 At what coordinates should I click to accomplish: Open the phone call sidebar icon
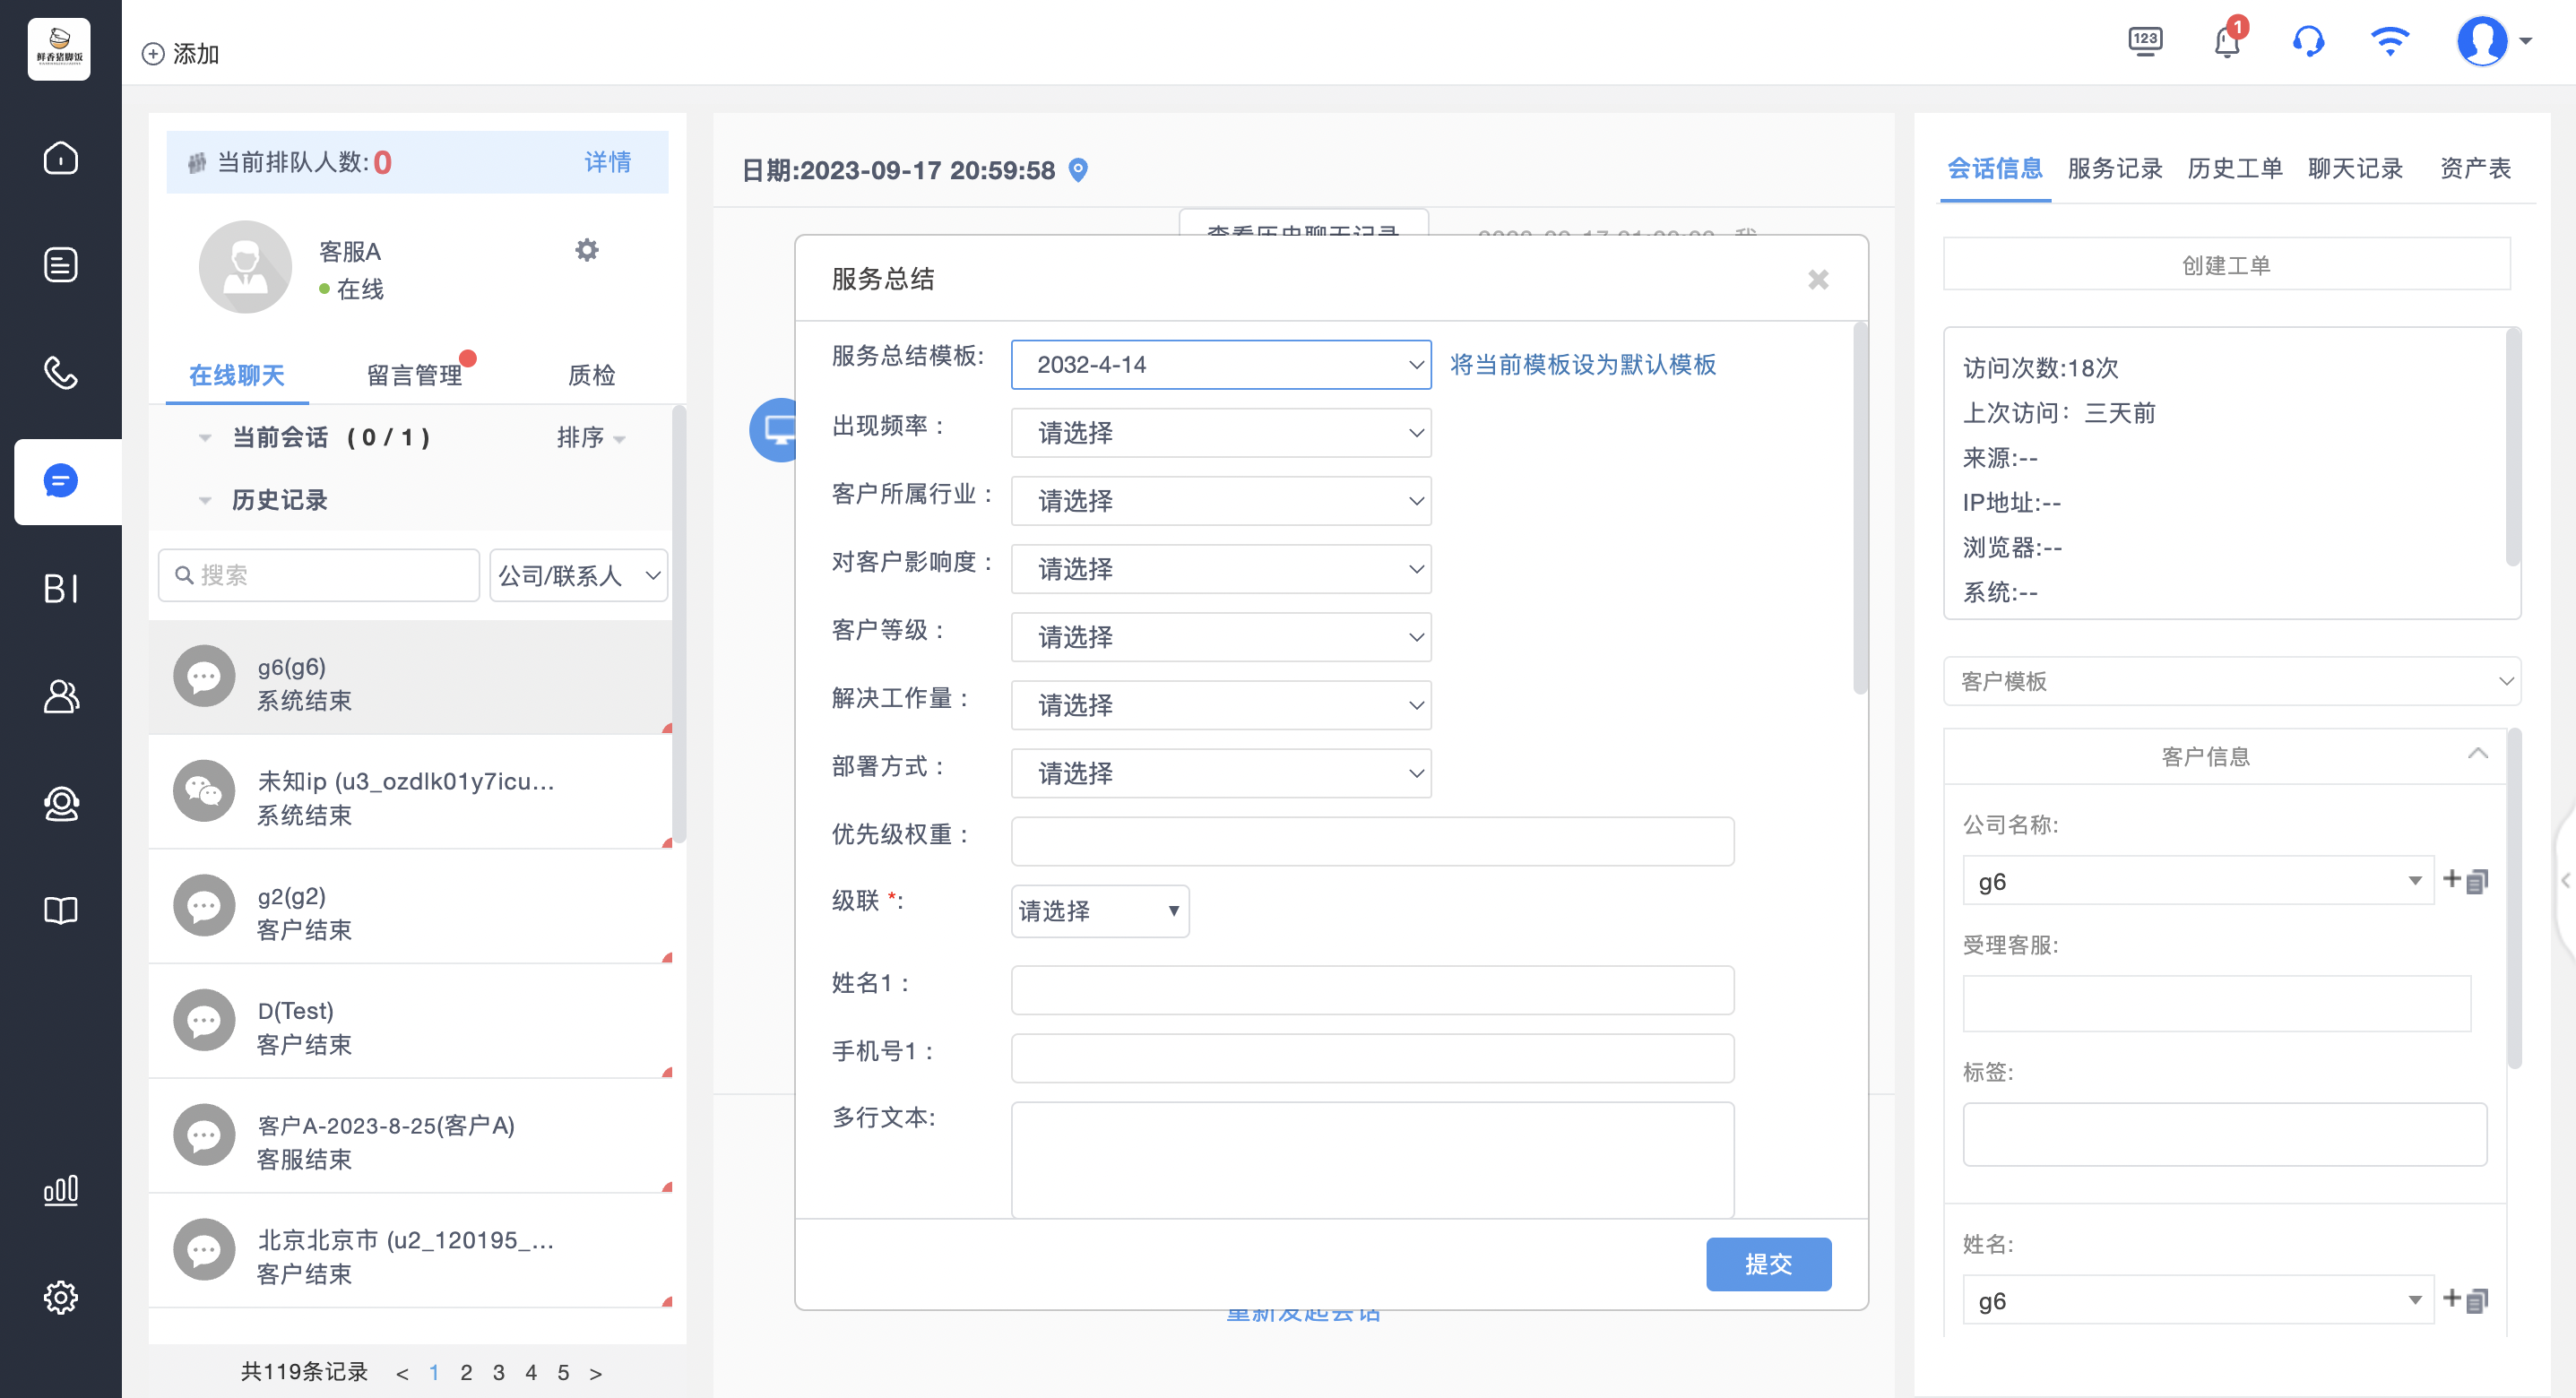click(61, 372)
